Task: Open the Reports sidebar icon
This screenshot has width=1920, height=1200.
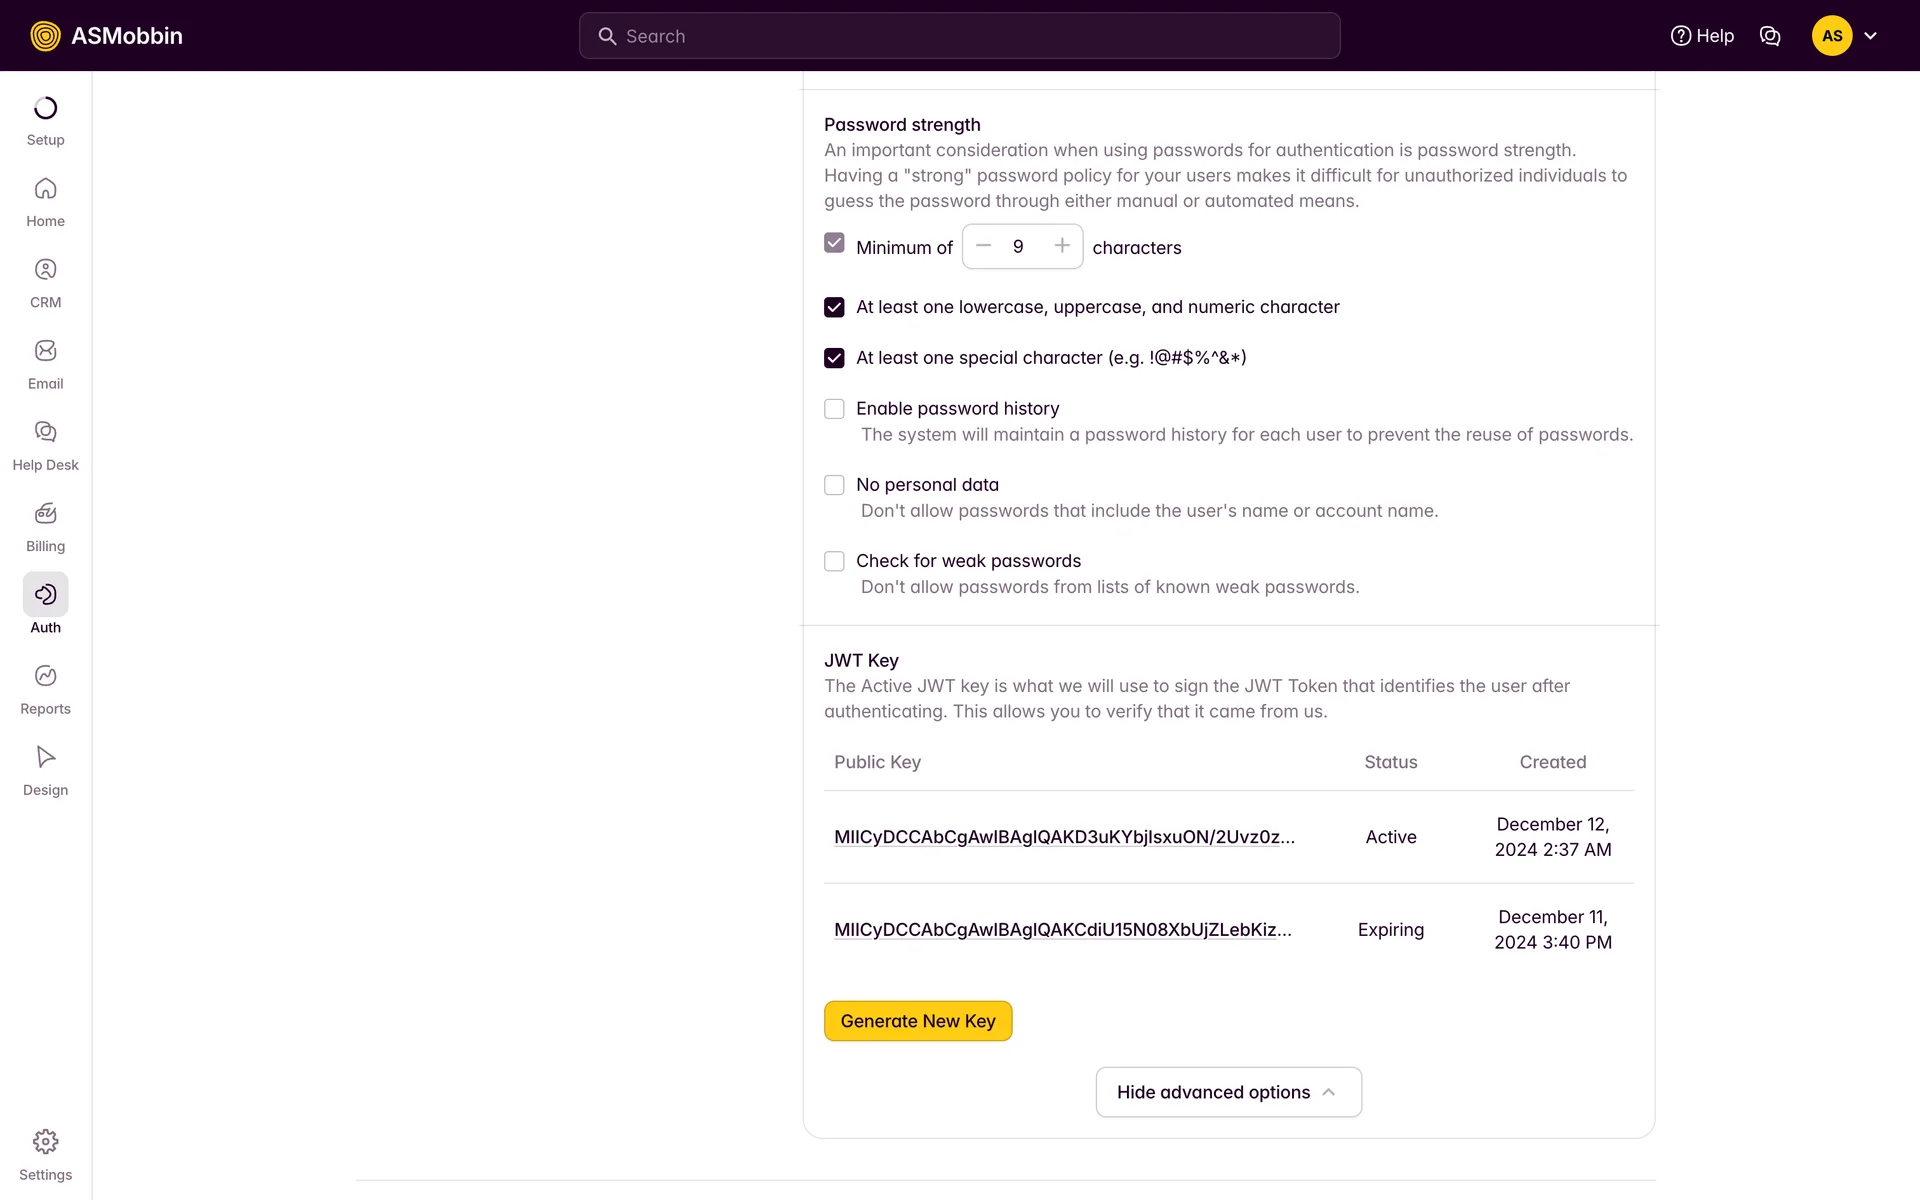Action: [45, 676]
